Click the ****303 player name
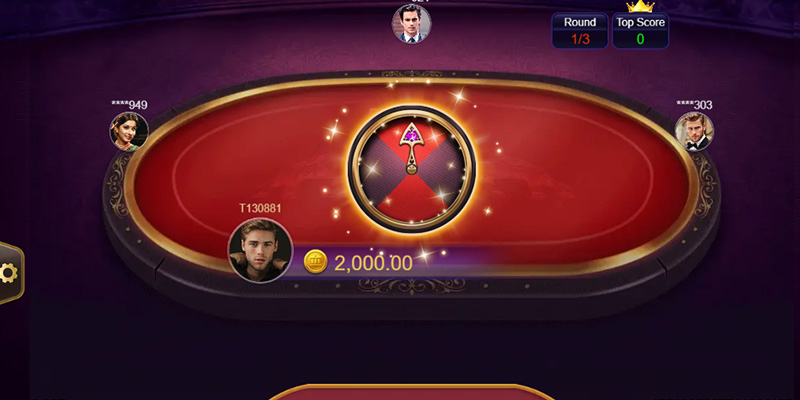 694,105
